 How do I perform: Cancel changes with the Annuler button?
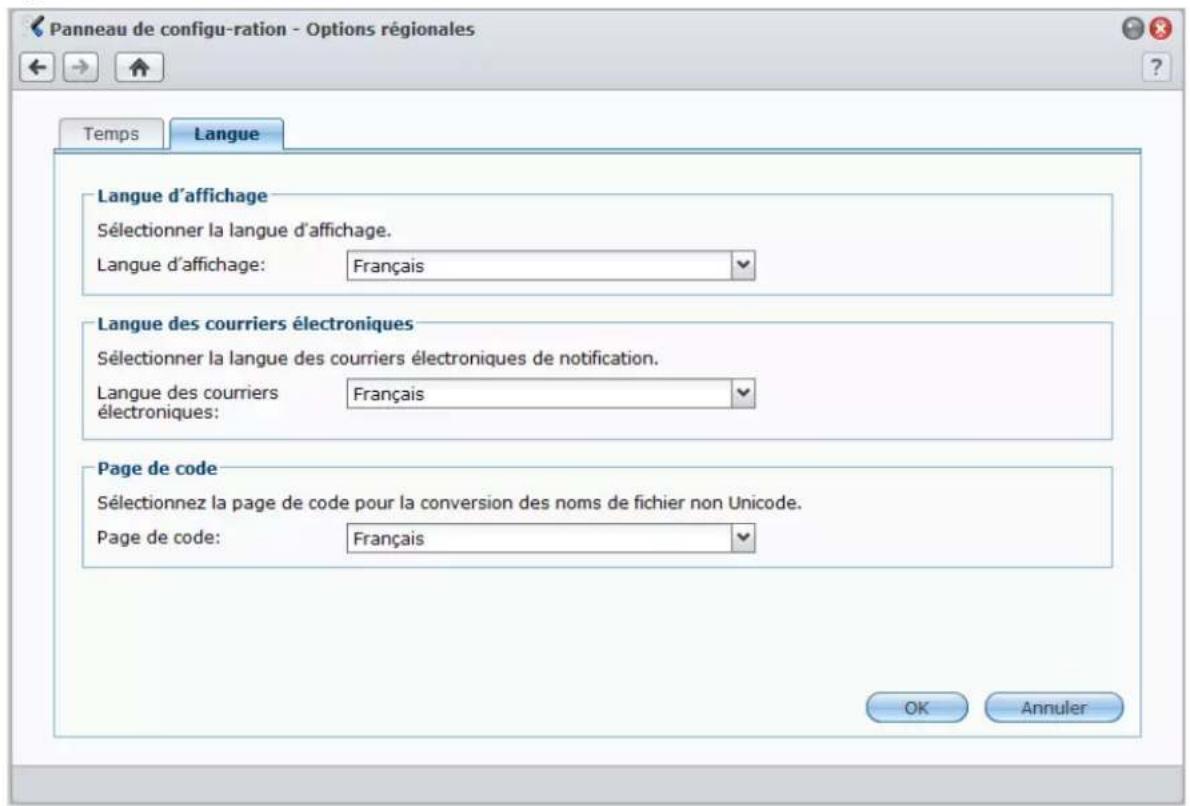point(1053,707)
